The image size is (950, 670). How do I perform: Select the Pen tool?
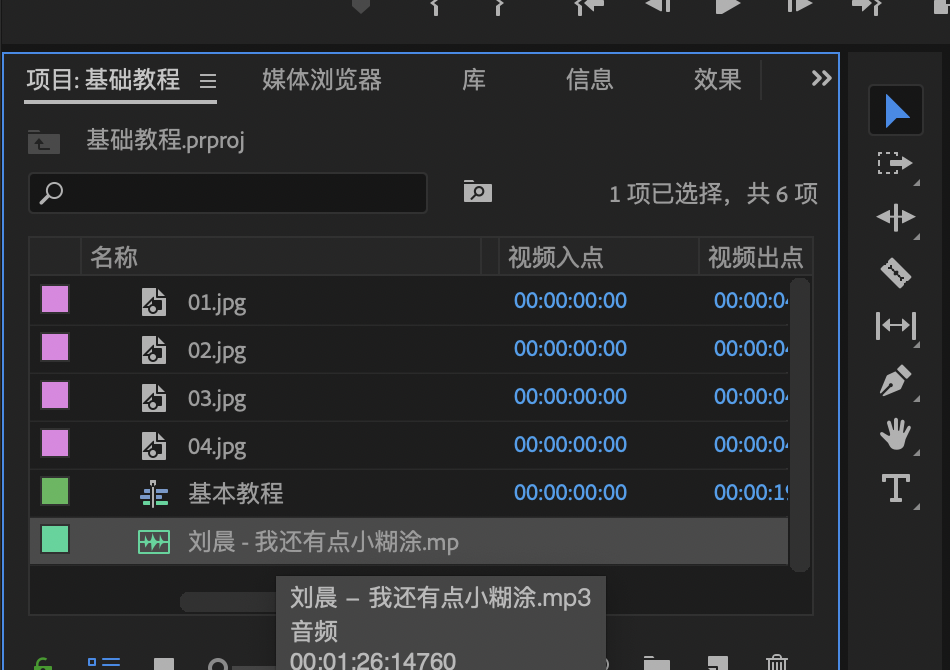tap(895, 380)
